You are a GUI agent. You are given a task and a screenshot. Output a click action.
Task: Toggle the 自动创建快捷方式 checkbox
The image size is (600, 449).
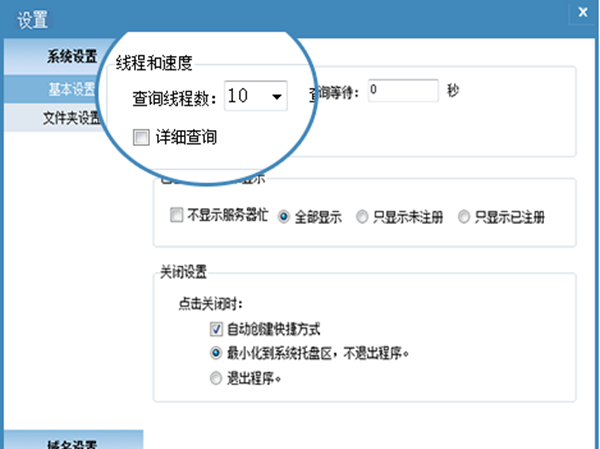coord(216,329)
